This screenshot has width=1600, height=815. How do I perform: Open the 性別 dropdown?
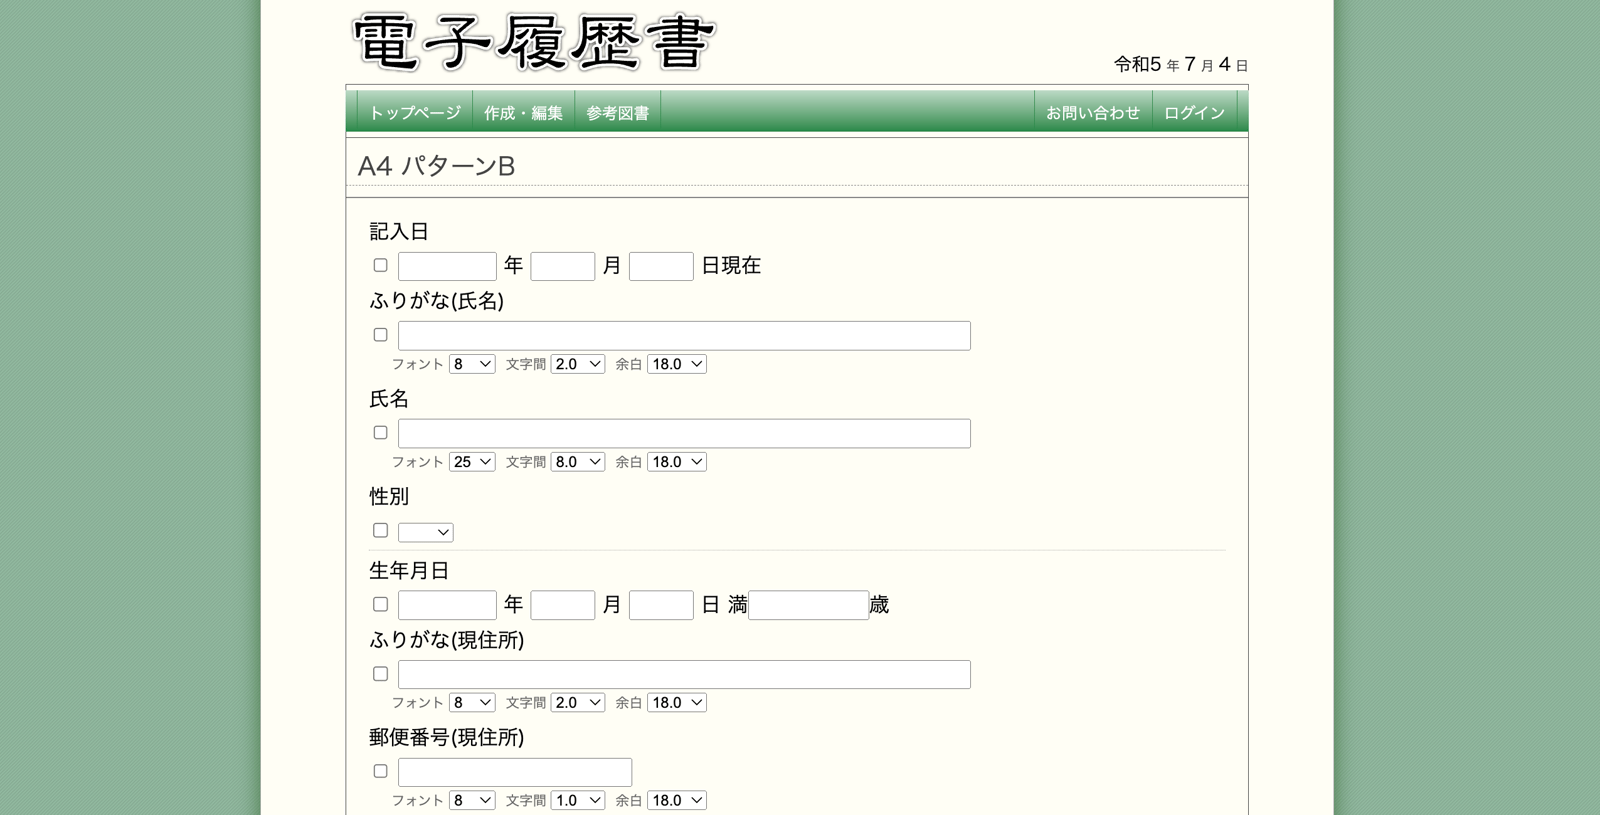(426, 532)
